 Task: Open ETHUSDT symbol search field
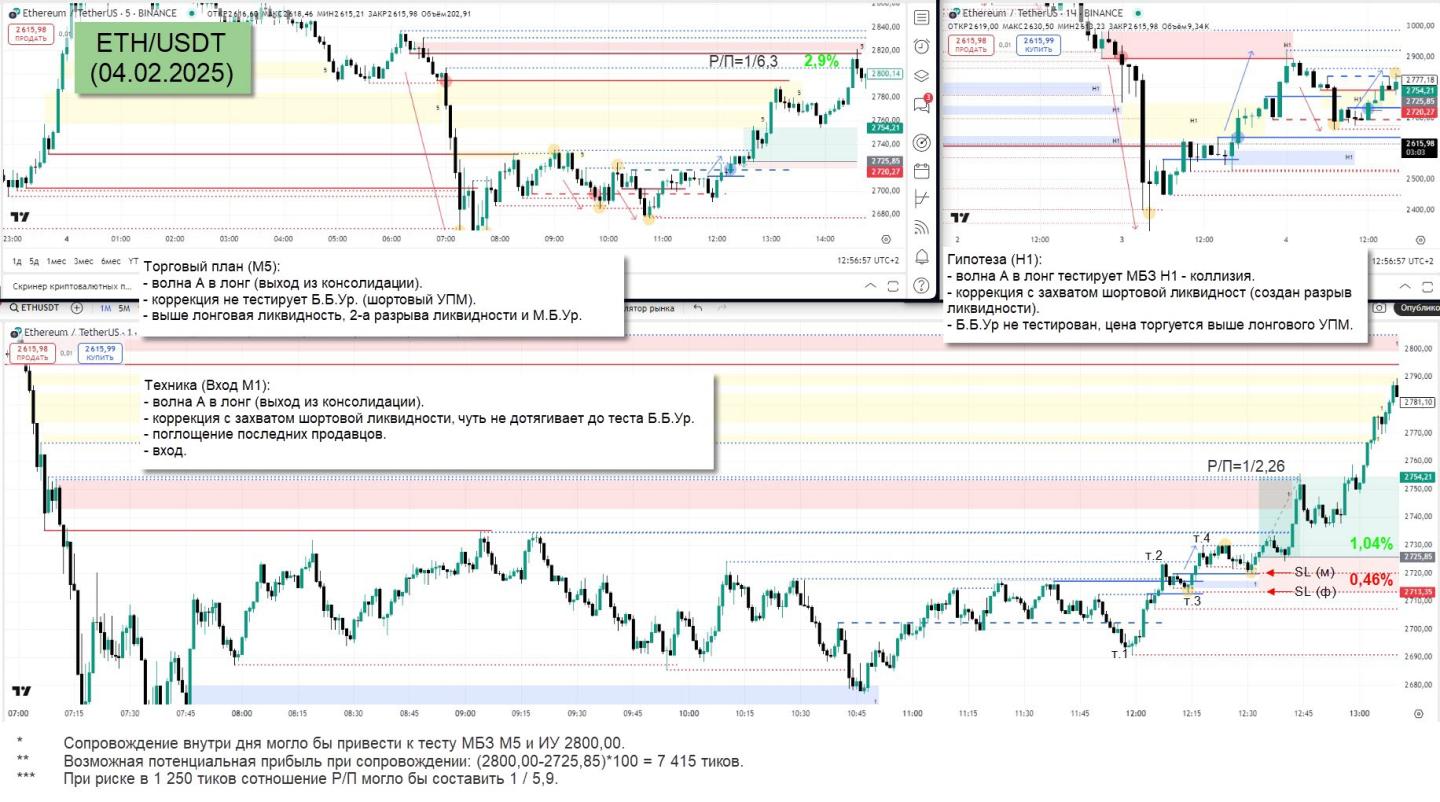tap(36, 308)
